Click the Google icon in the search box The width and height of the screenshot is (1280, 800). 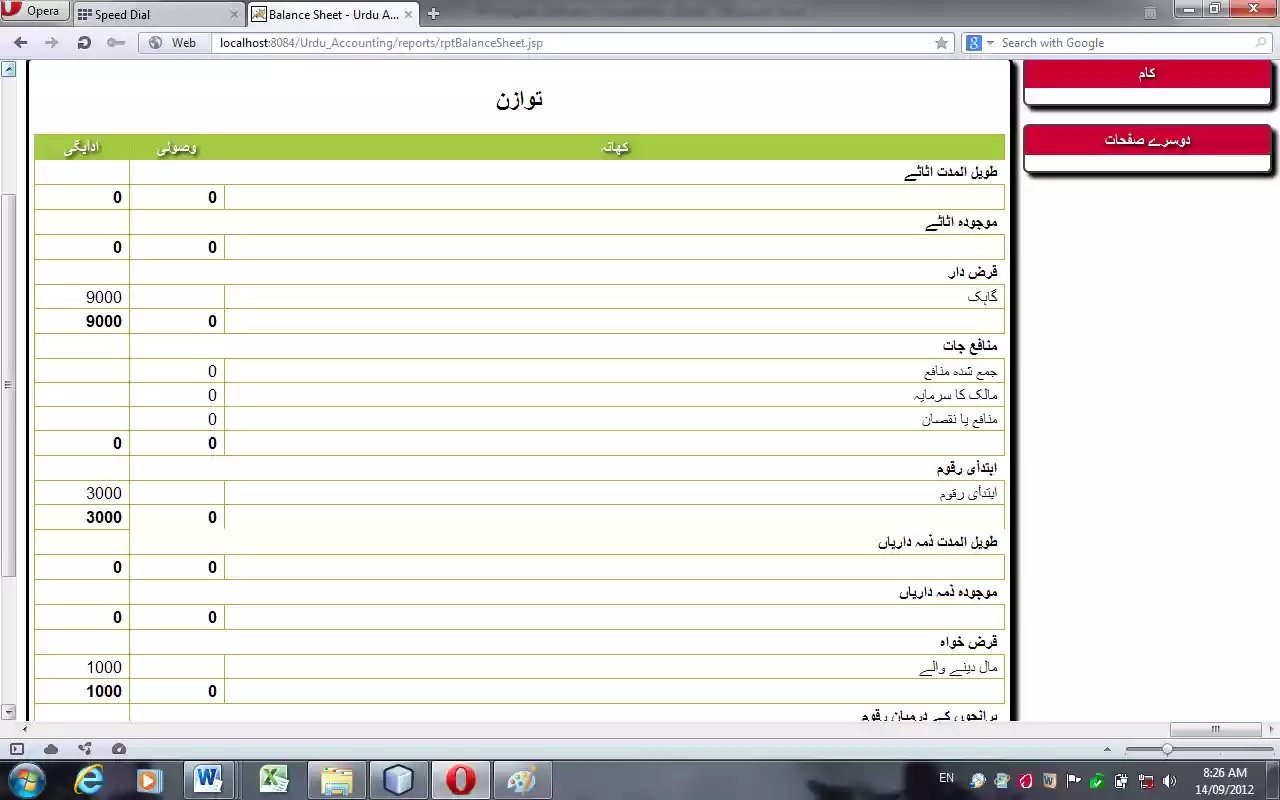click(x=973, y=42)
